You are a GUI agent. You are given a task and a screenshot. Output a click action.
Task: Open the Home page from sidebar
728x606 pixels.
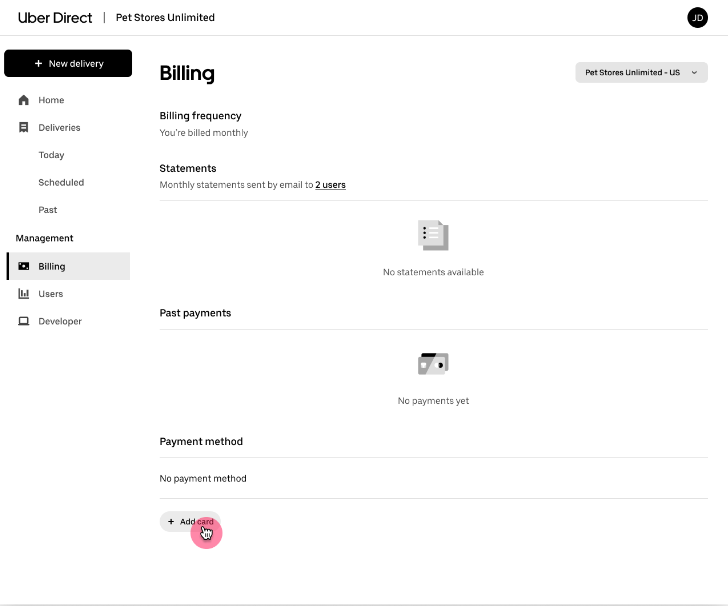point(51,100)
